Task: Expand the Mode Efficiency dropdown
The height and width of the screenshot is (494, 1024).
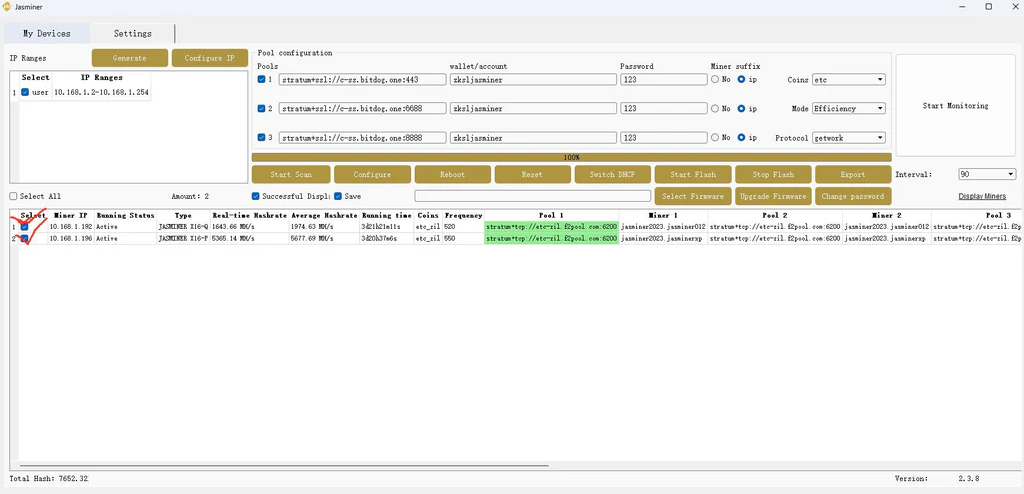Action: click(848, 108)
